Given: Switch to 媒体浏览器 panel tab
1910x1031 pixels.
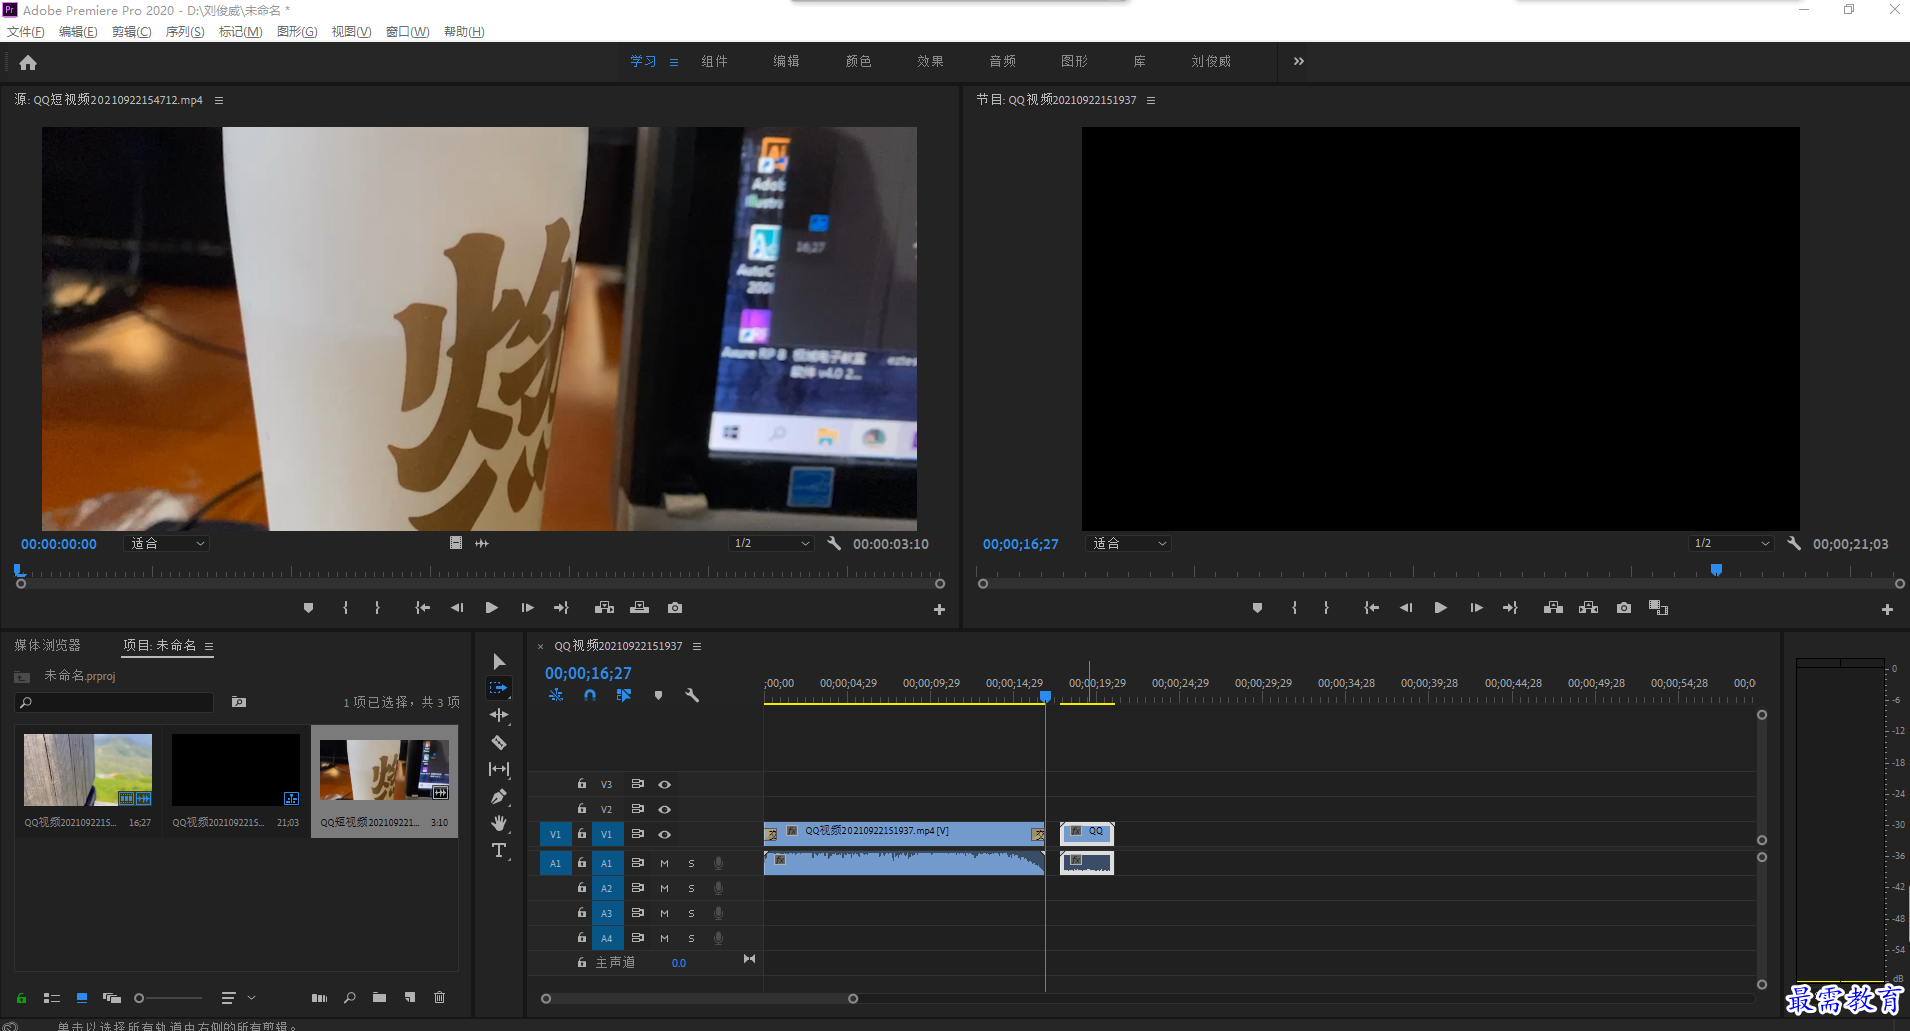Looking at the screenshot, I should (47, 645).
